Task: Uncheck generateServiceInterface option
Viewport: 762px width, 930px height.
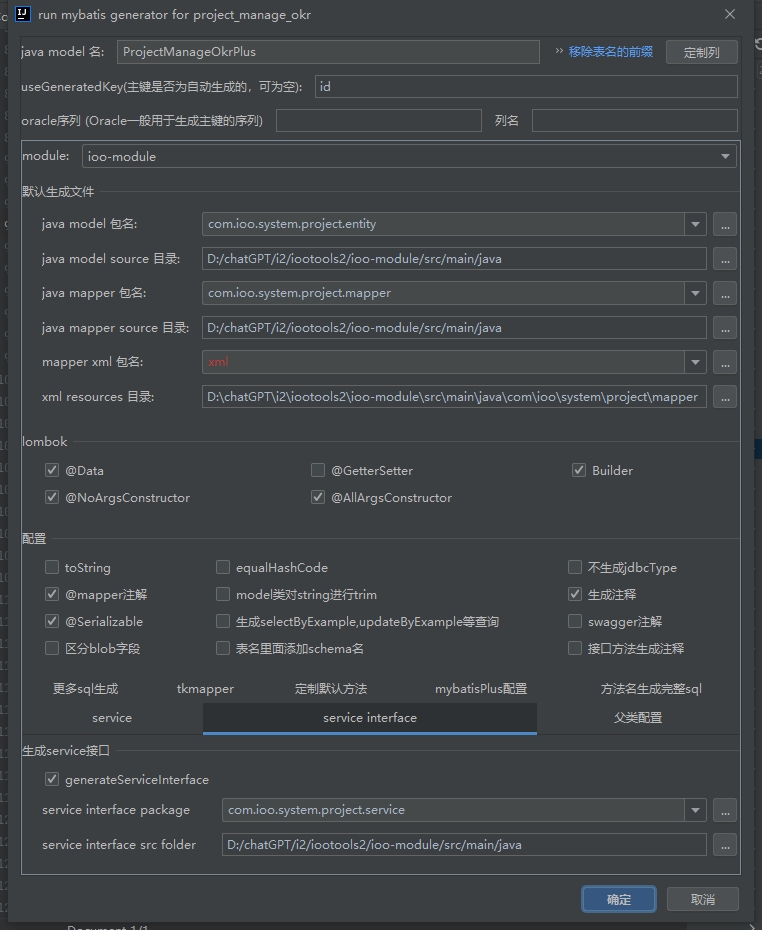Action: [52, 780]
